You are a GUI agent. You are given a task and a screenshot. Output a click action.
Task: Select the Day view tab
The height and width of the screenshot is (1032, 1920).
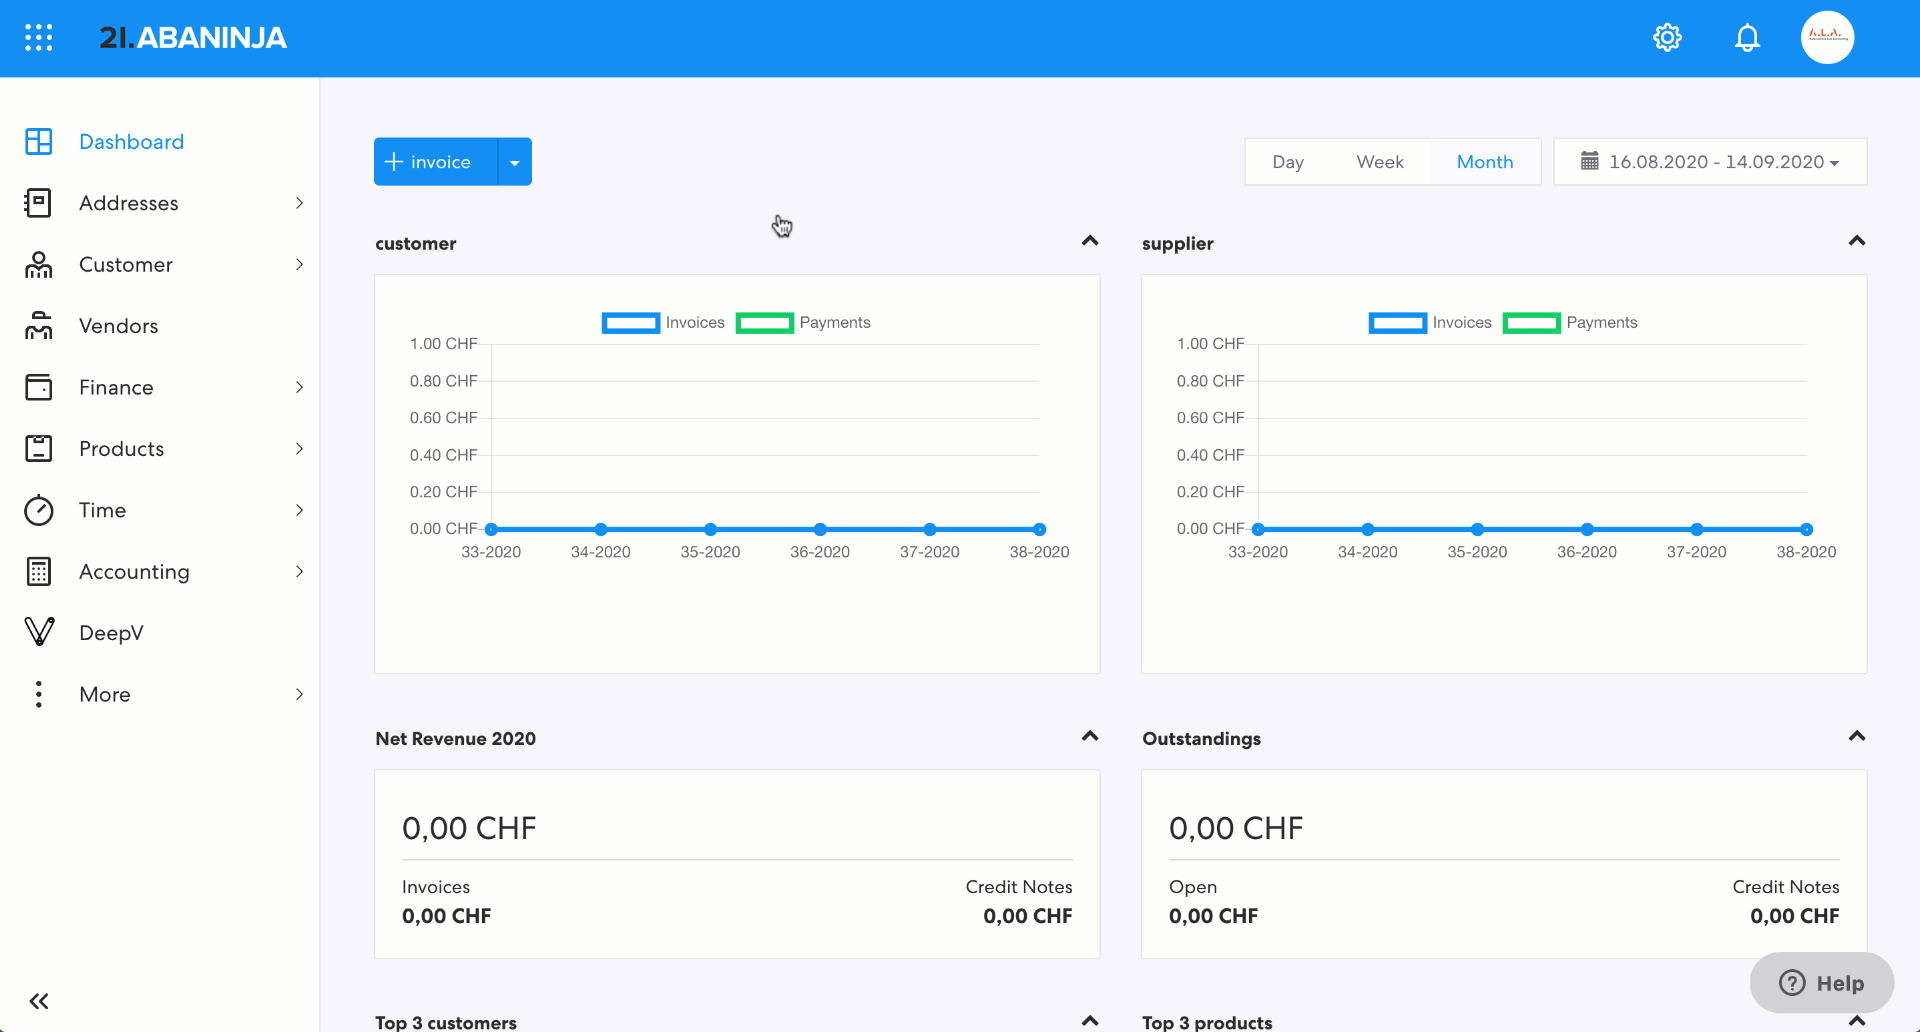[x=1288, y=161]
